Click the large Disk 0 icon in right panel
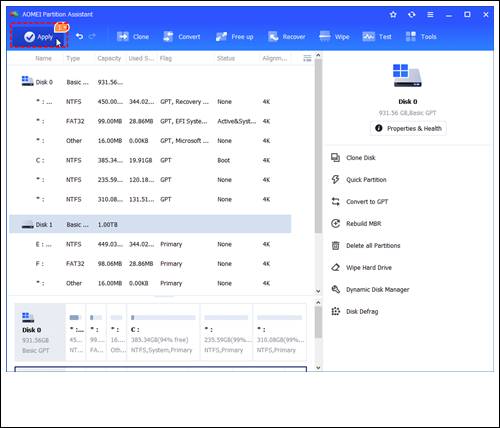 [407, 76]
